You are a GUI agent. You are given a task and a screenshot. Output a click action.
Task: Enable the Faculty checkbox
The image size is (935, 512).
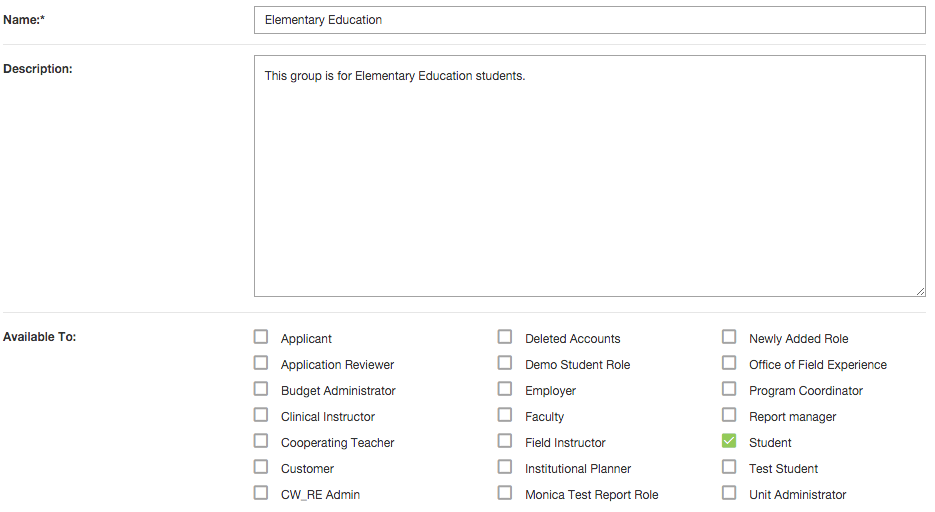tap(504, 415)
